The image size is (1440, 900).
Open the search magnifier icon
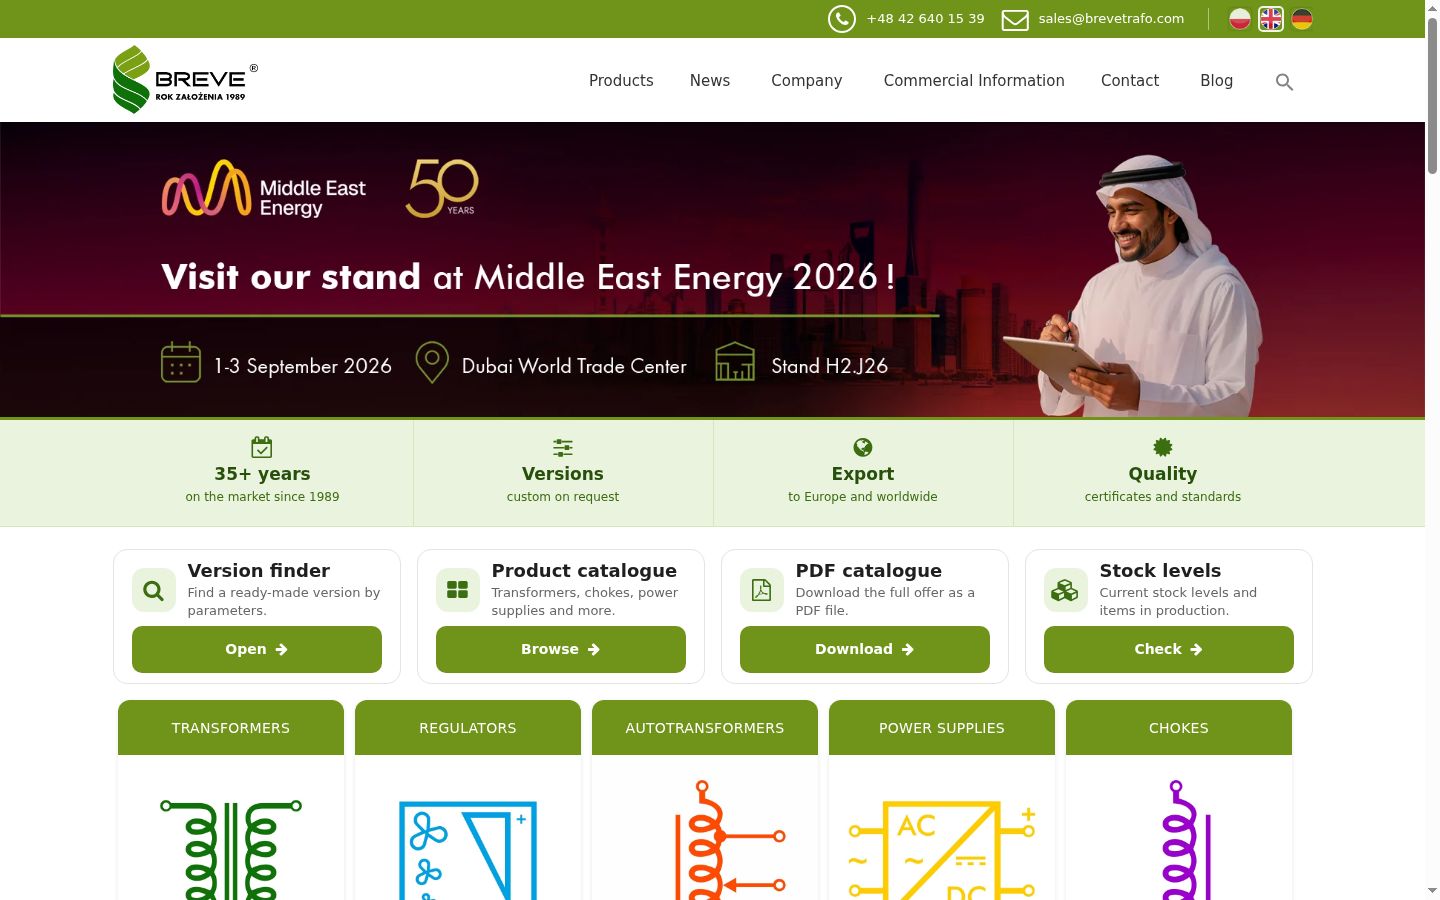point(1285,82)
